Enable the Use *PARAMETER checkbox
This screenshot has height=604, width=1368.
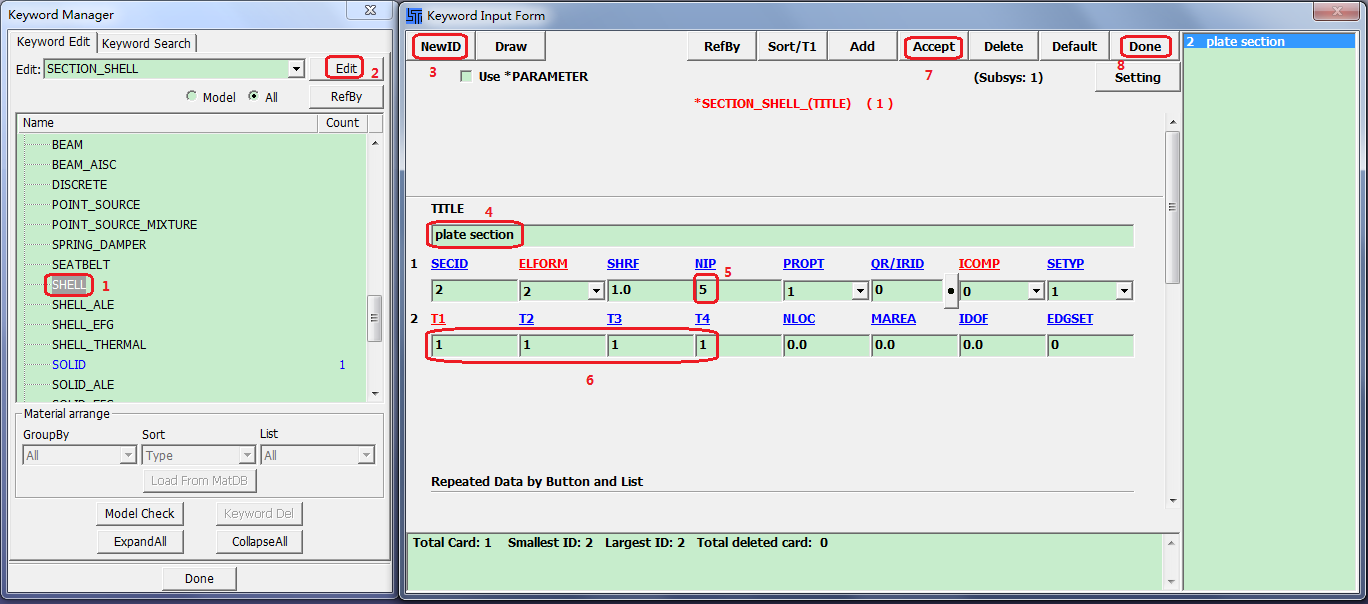pos(466,76)
